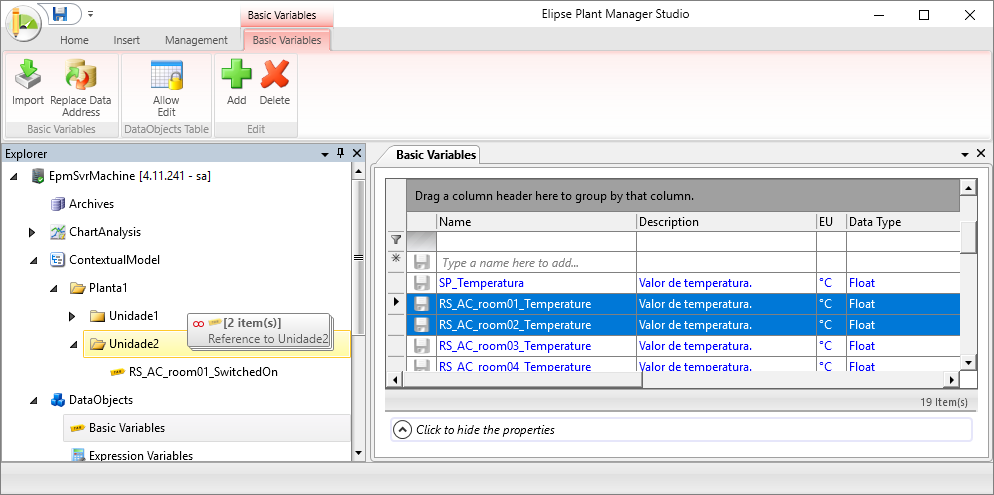Switch to the Management tab
The height and width of the screenshot is (495, 994).
[196, 40]
